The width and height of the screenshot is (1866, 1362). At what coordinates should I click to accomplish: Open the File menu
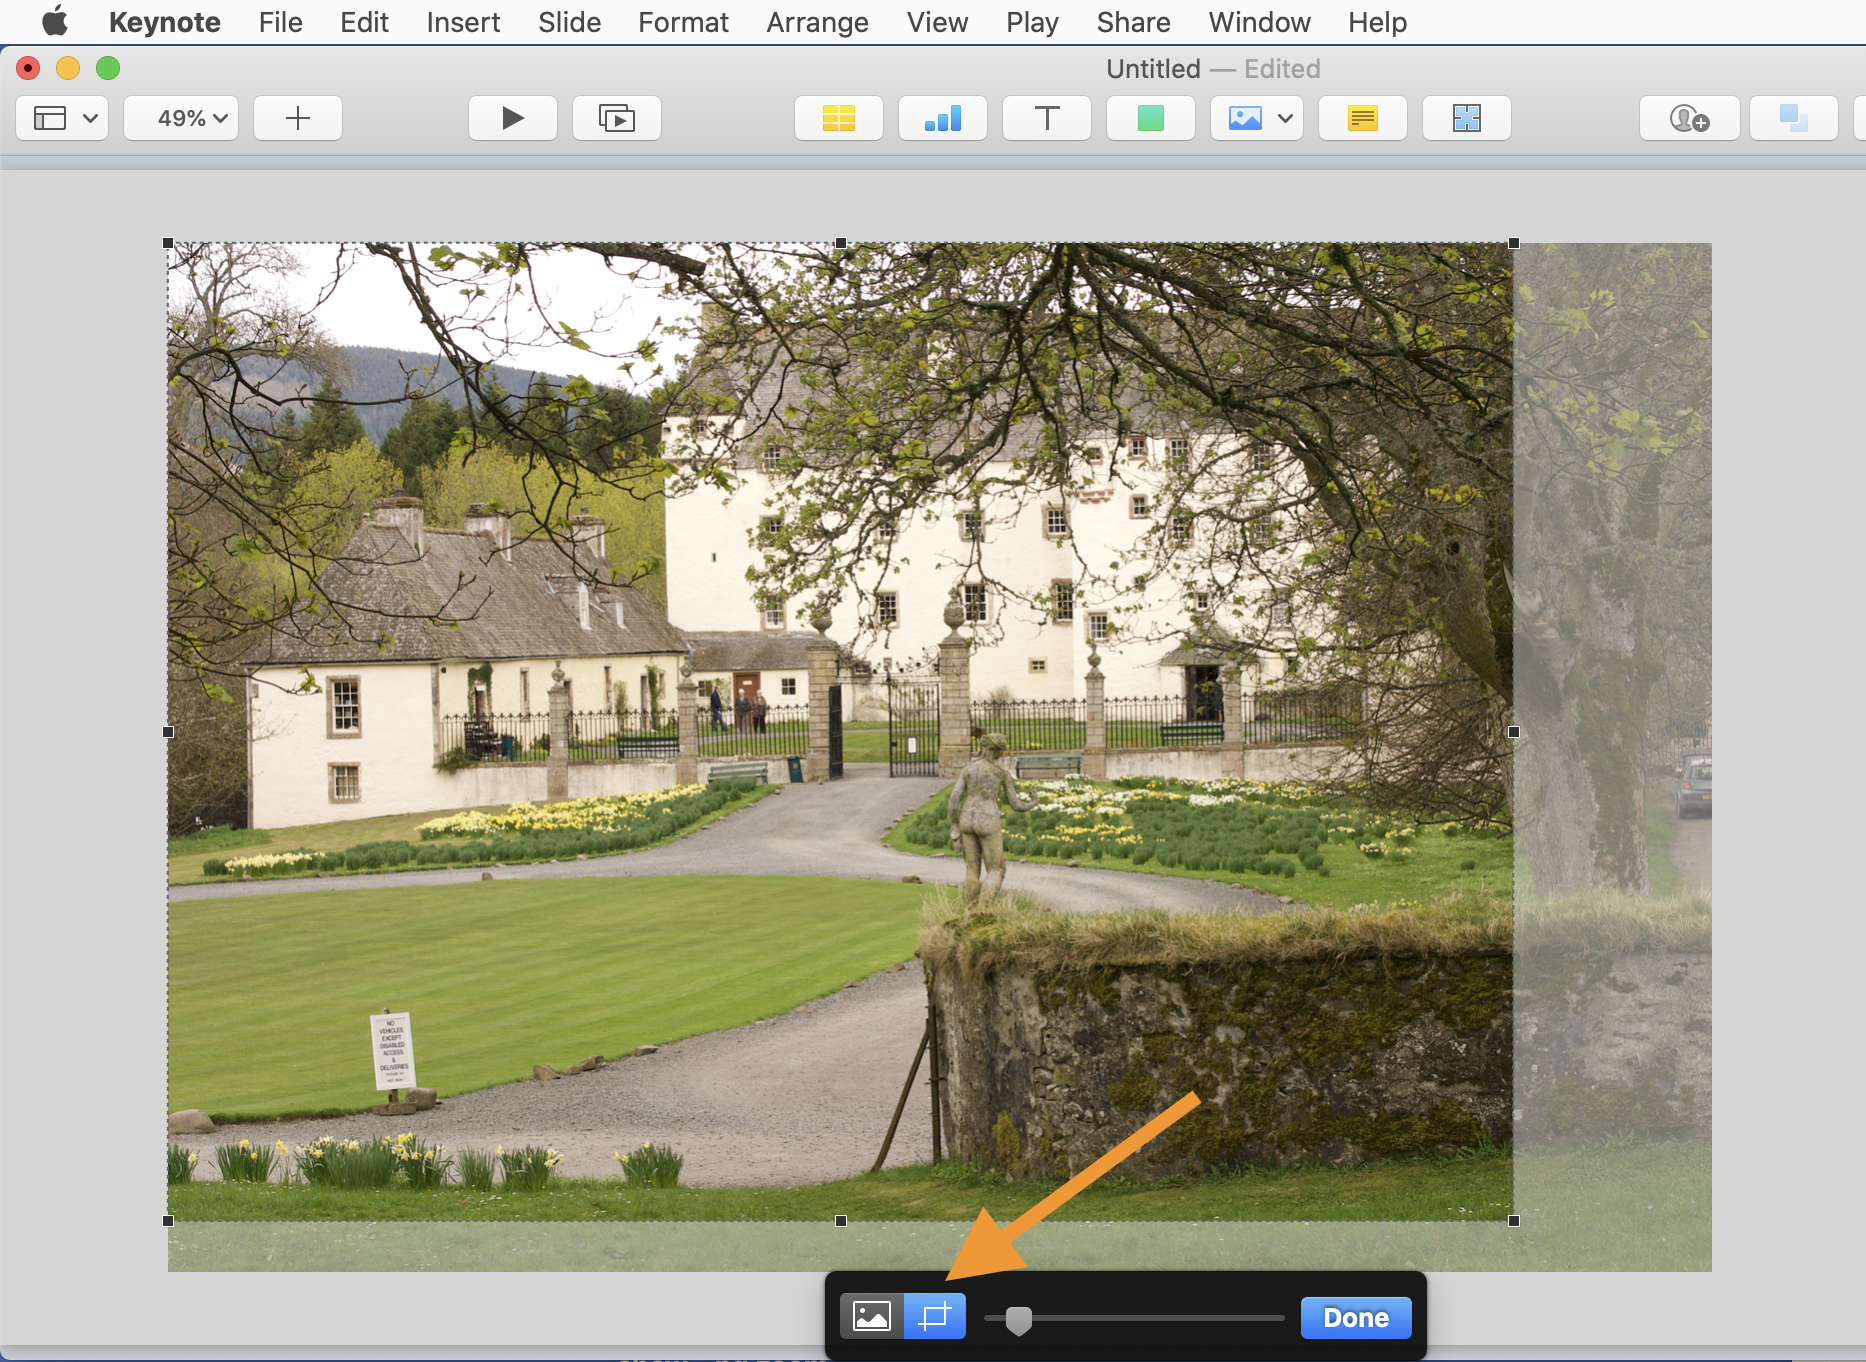tap(280, 22)
